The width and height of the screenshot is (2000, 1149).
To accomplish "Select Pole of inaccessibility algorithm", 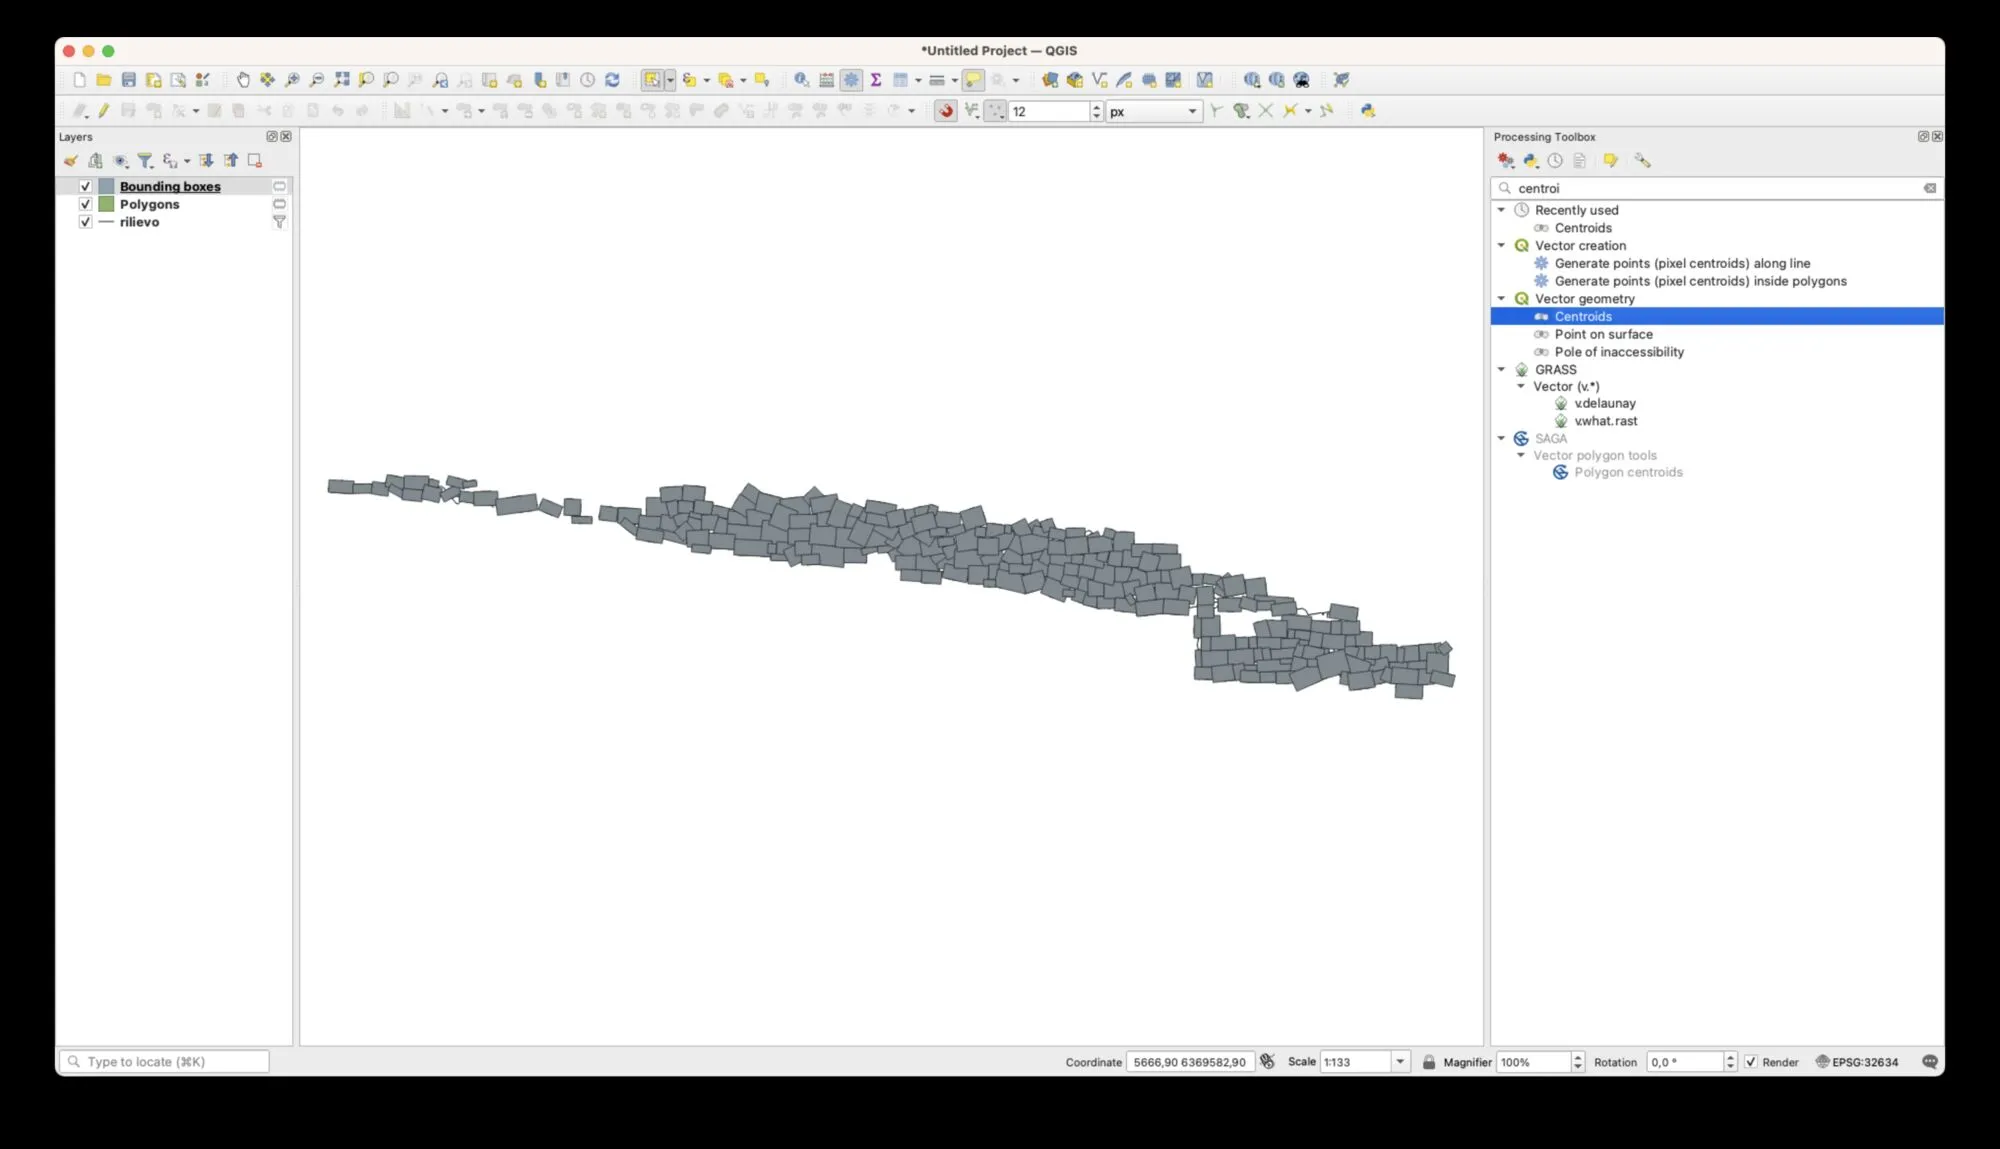I will point(1618,352).
